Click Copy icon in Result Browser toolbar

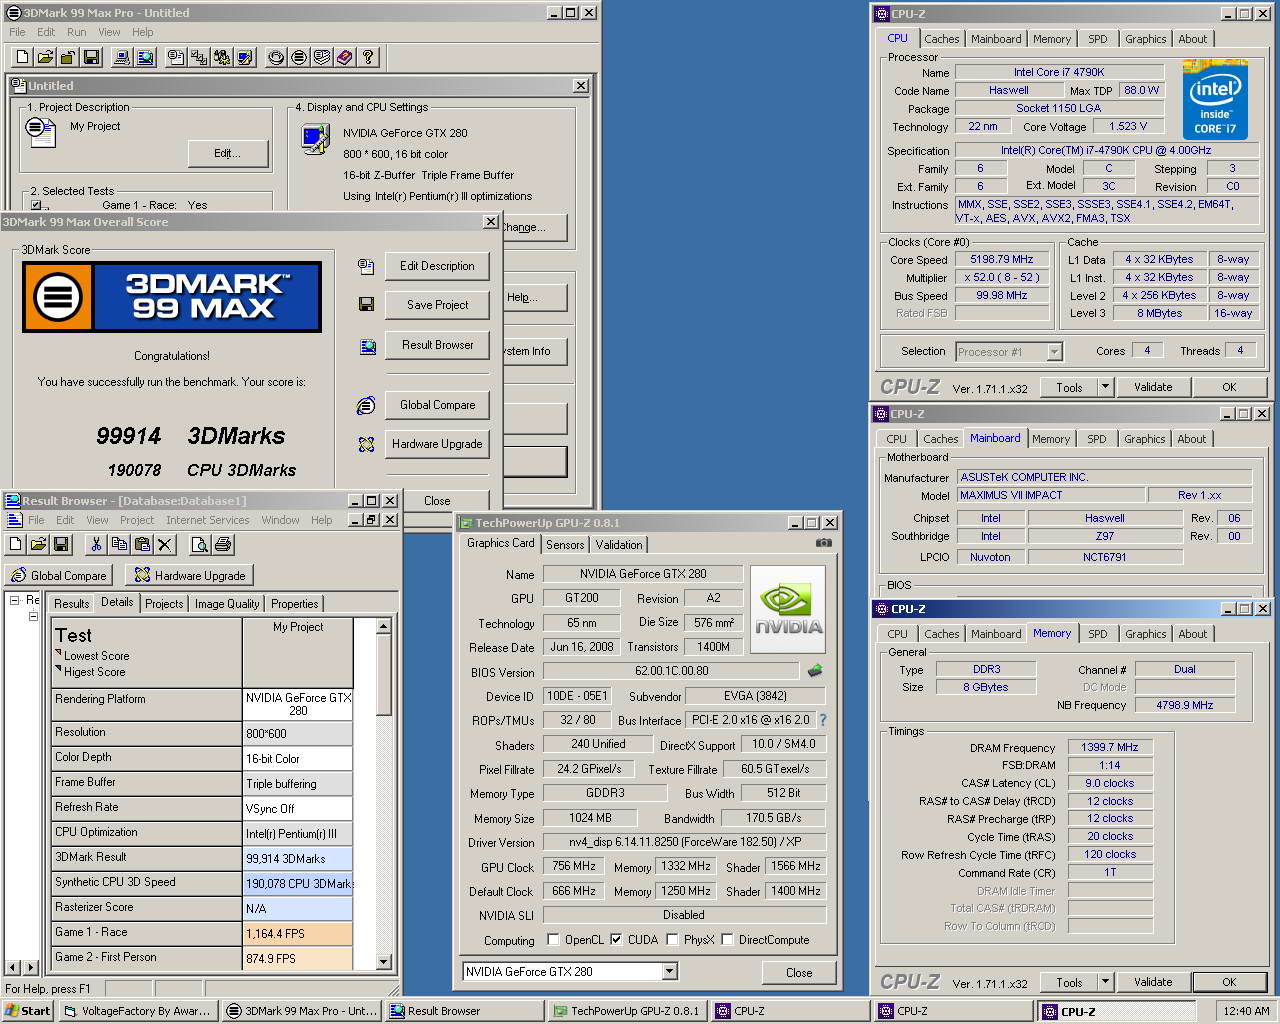click(x=119, y=544)
